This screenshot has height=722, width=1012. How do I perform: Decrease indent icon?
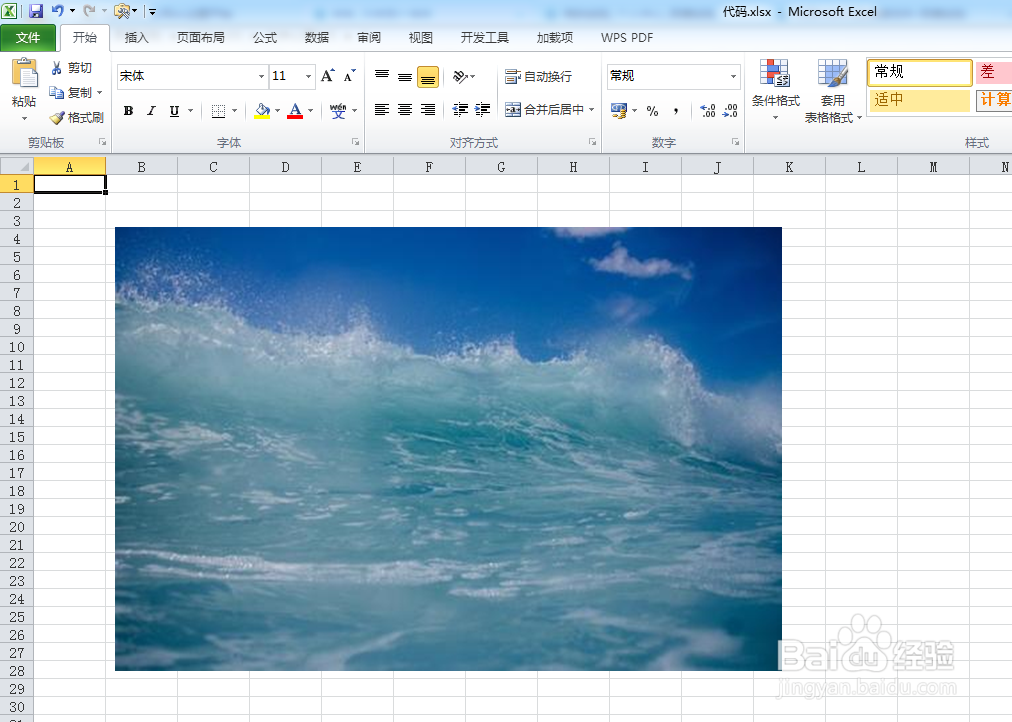coord(460,110)
